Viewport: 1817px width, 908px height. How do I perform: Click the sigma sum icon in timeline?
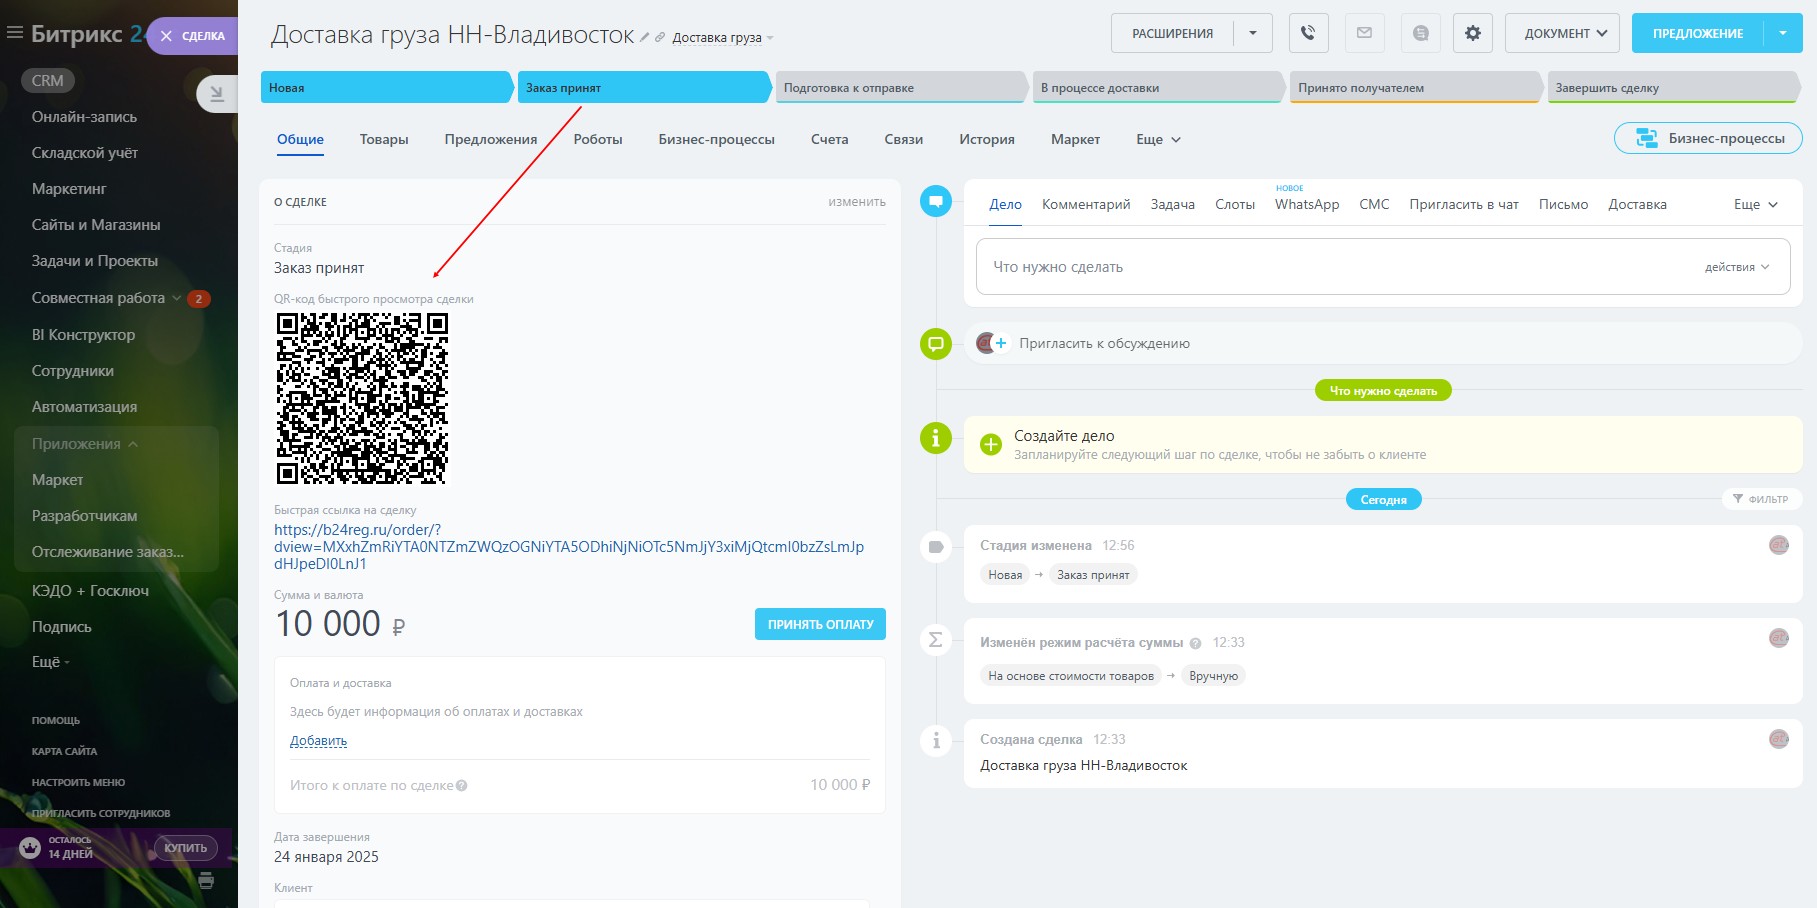click(x=935, y=640)
